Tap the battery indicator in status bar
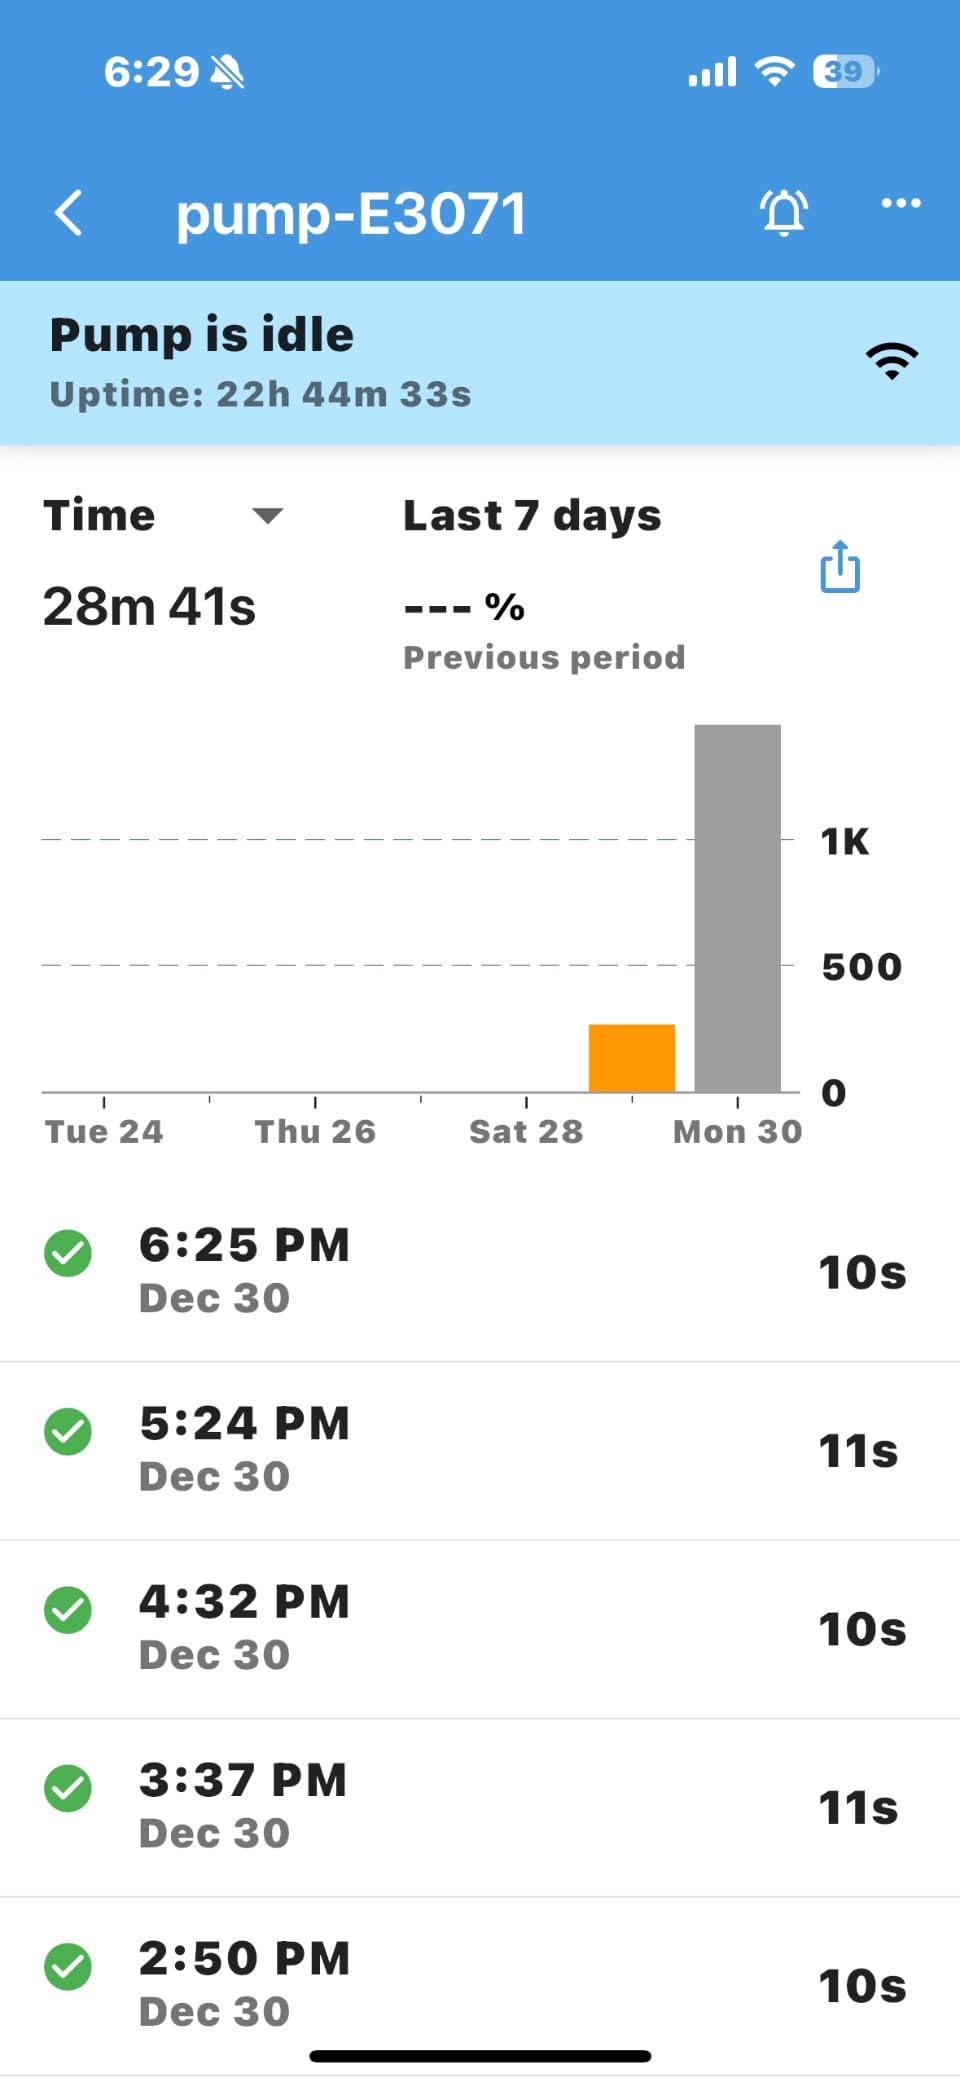Viewport: 960px width, 2082px height. pyautogui.click(x=845, y=72)
